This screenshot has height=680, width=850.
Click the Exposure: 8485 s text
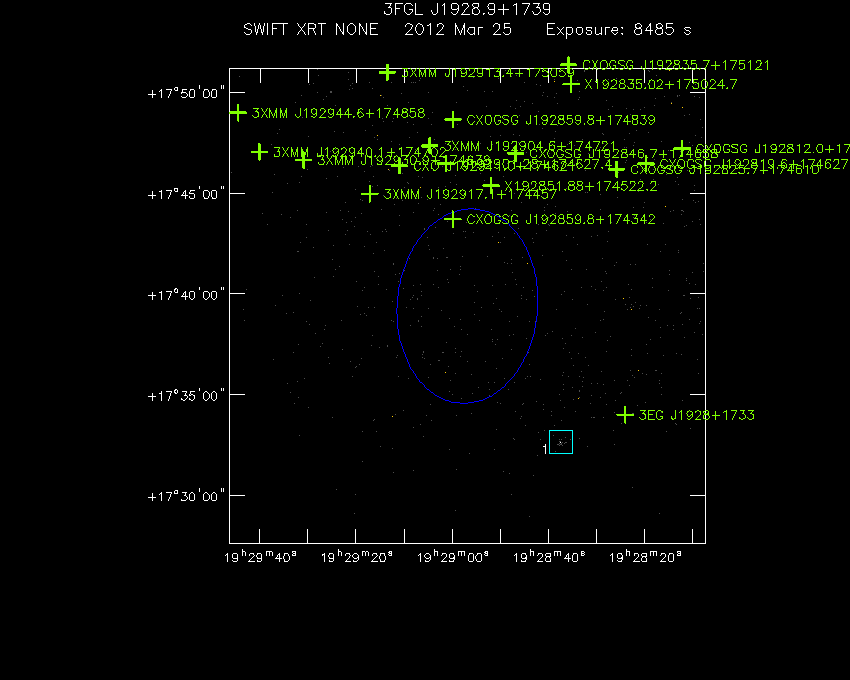tap(619, 30)
